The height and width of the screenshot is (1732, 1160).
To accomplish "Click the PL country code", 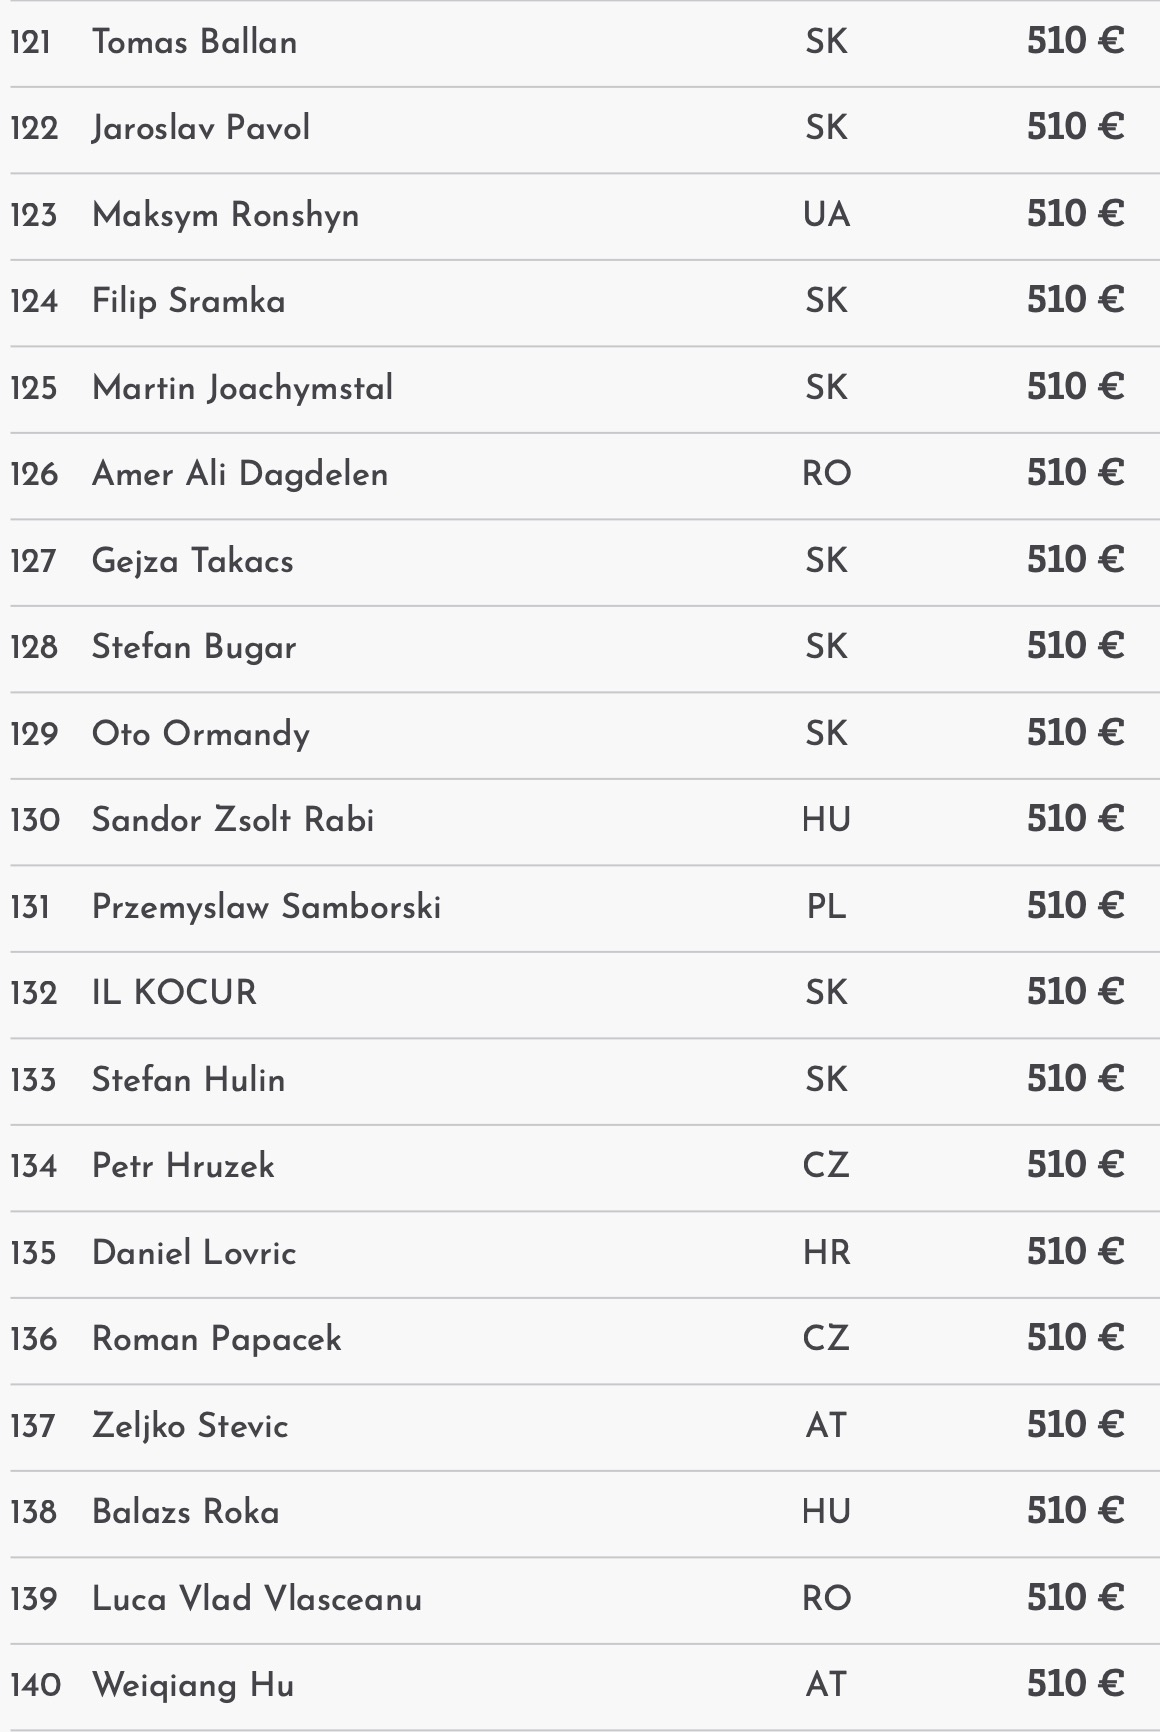I will 826,907.
